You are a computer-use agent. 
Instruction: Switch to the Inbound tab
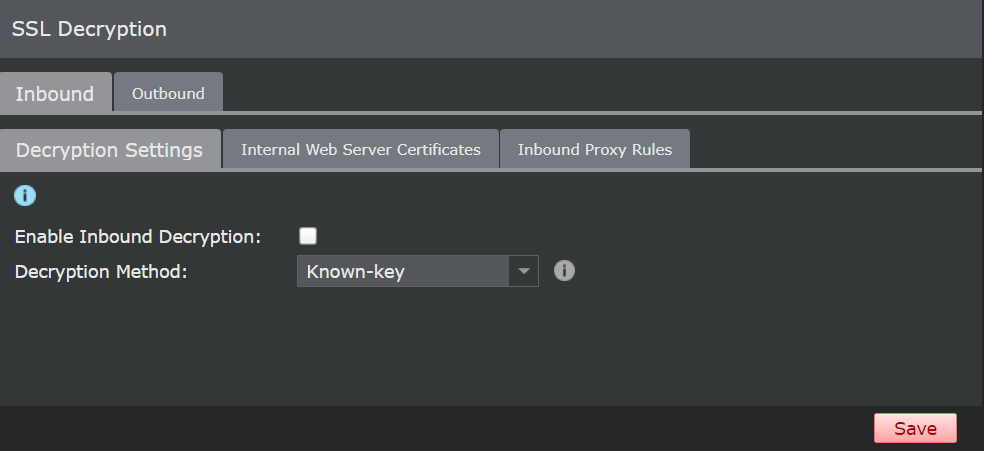tap(55, 93)
